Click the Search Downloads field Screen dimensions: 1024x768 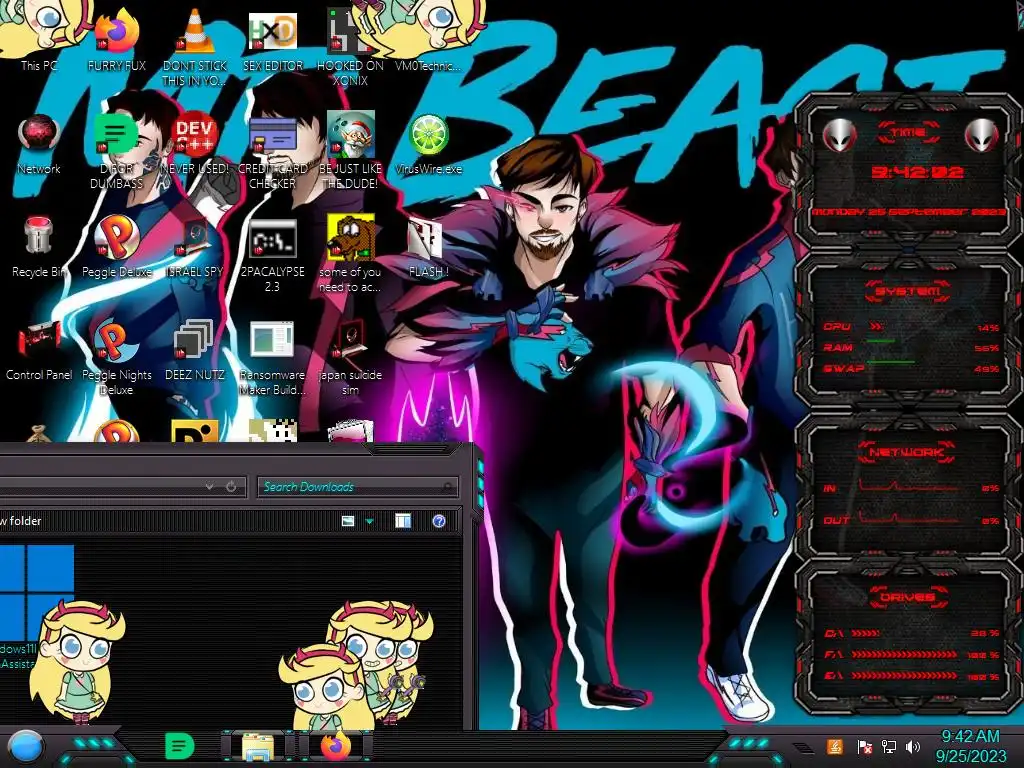[x=357, y=487]
